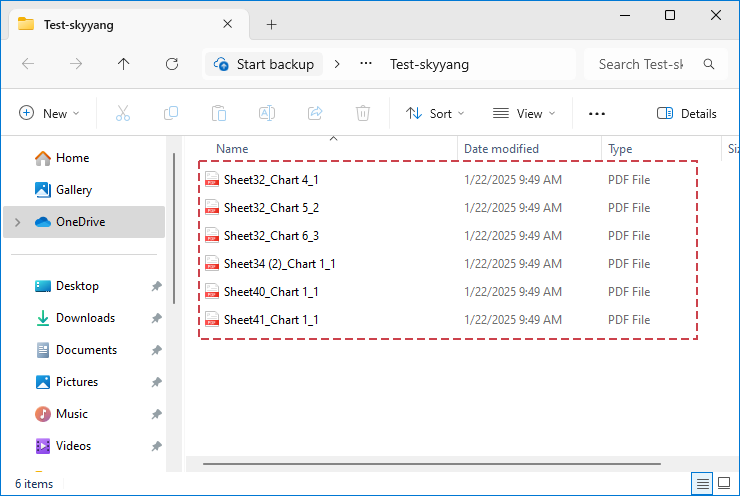Switch to large thumbnails view in status bar
This screenshot has width=740, height=496.
[x=724, y=483]
